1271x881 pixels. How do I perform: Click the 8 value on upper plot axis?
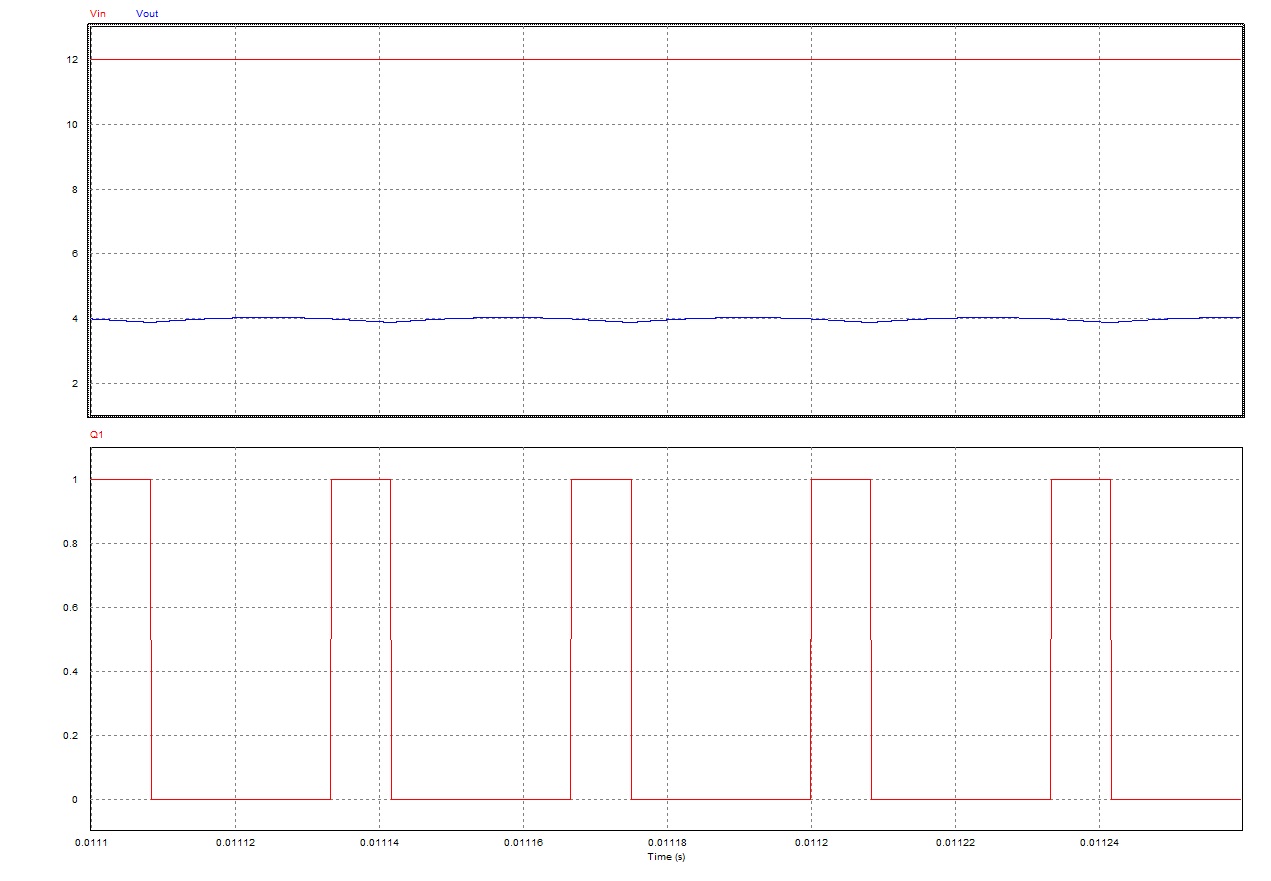(75, 189)
